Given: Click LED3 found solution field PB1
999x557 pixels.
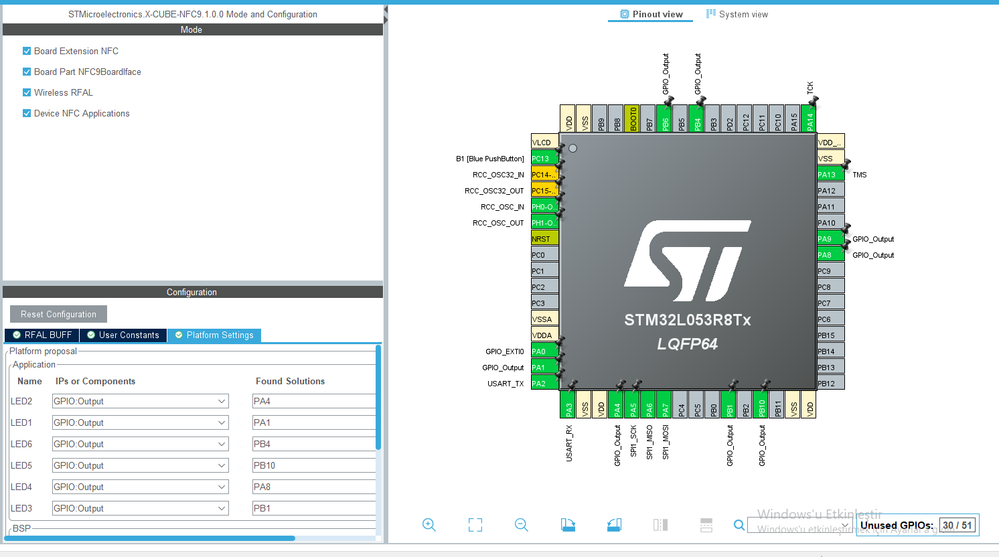Looking at the screenshot, I should 313,509.
